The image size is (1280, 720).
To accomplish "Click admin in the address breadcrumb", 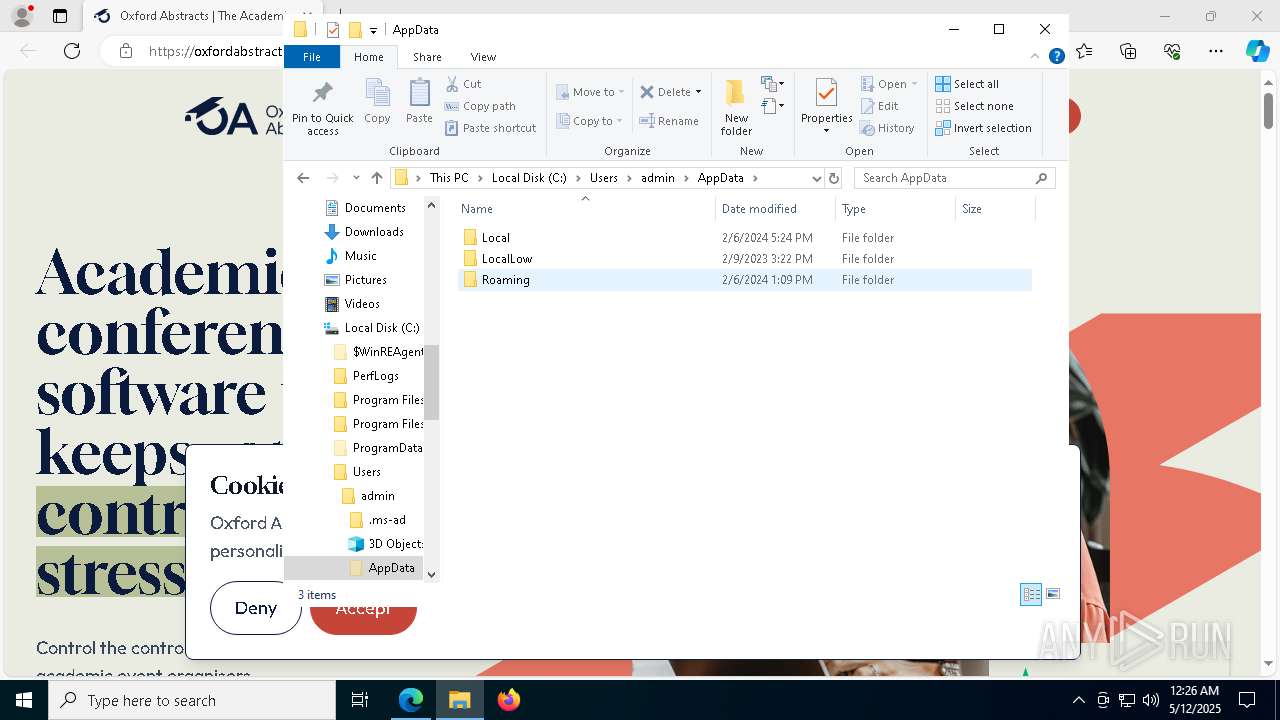I will tap(658, 178).
